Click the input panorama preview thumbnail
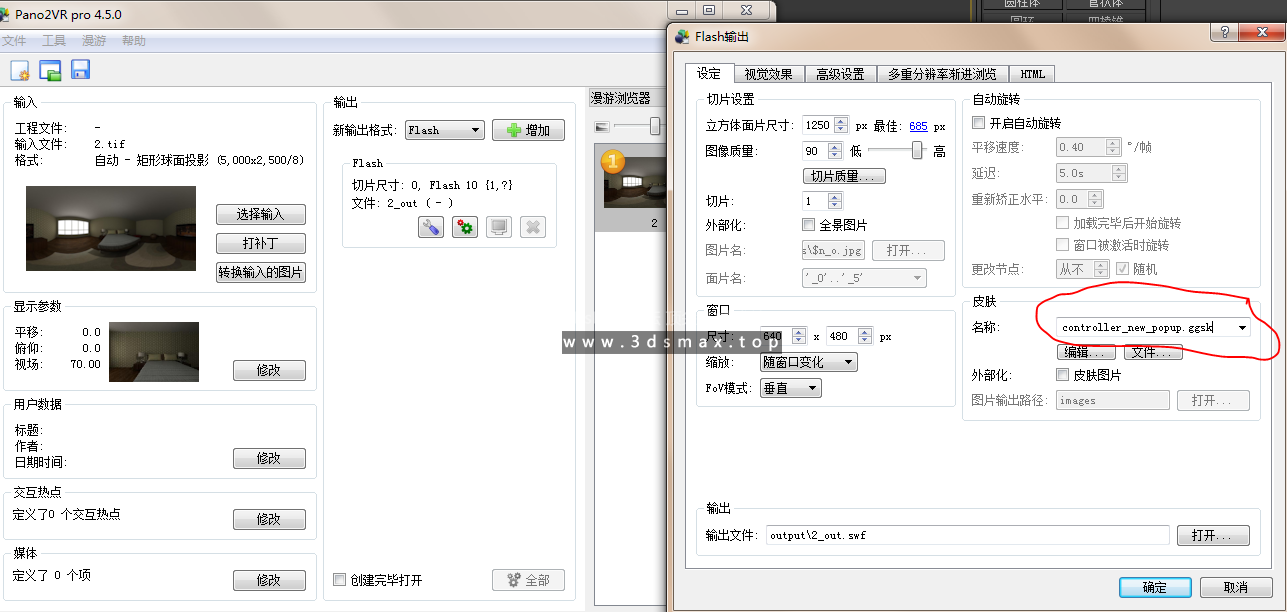This screenshot has width=1287, height=612. coord(111,228)
